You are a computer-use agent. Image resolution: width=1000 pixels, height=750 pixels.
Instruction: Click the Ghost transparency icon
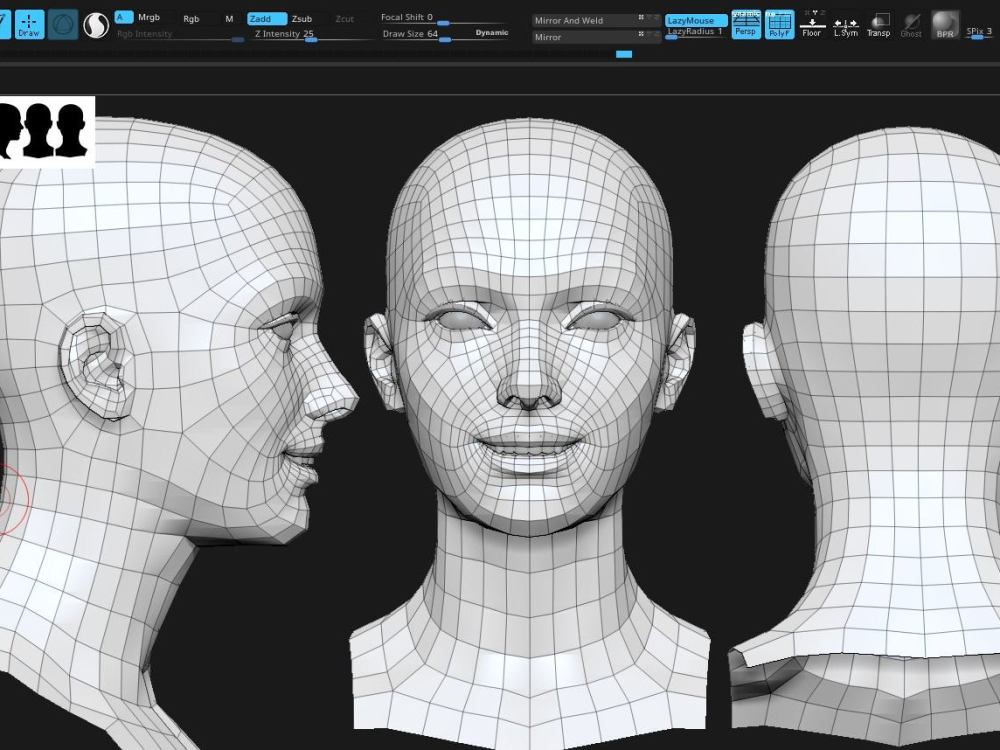tap(911, 24)
